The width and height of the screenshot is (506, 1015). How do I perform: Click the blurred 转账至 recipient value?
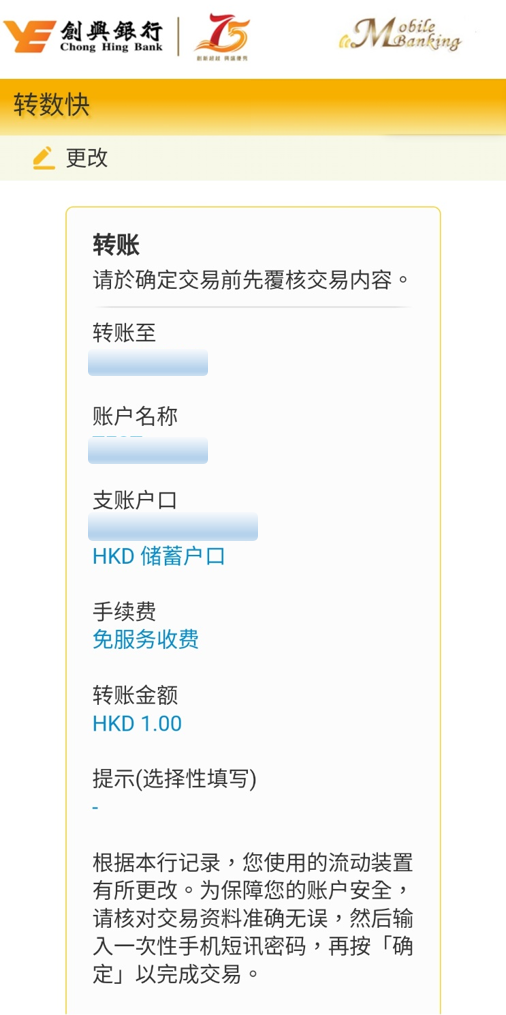pyautogui.click(x=148, y=362)
